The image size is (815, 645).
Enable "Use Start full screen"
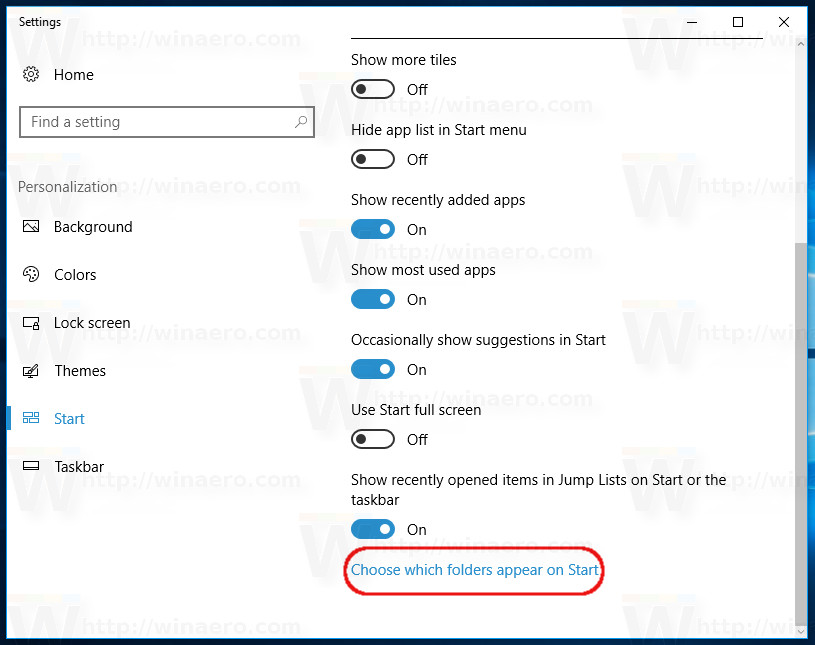[373, 439]
